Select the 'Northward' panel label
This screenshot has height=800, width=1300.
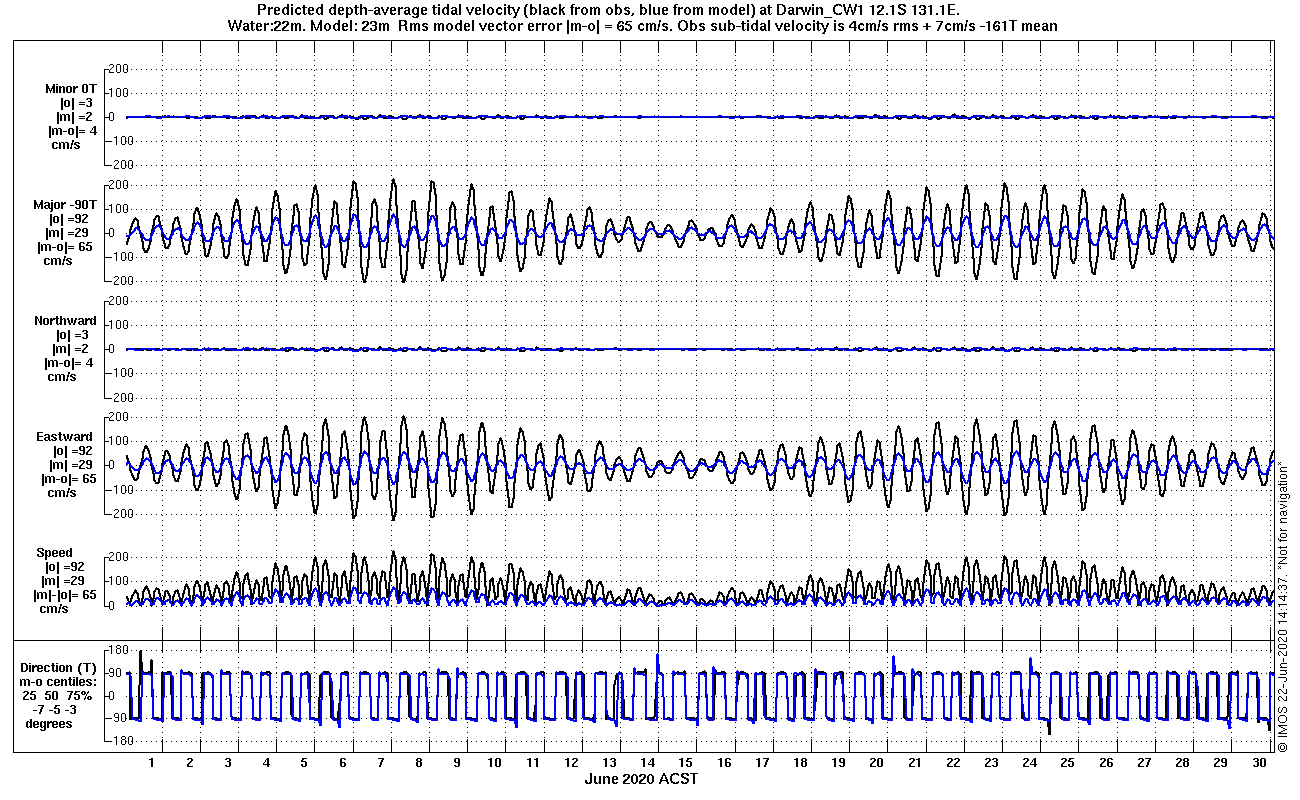[x=65, y=321]
